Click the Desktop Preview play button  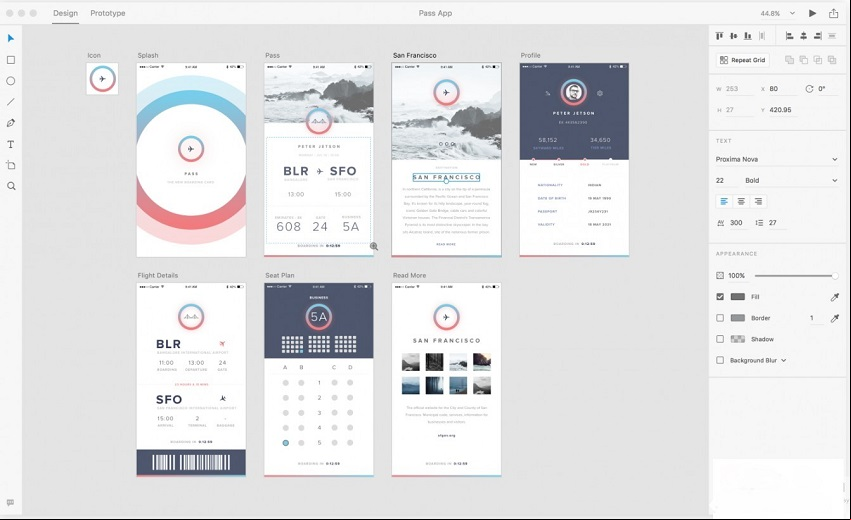point(812,13)
